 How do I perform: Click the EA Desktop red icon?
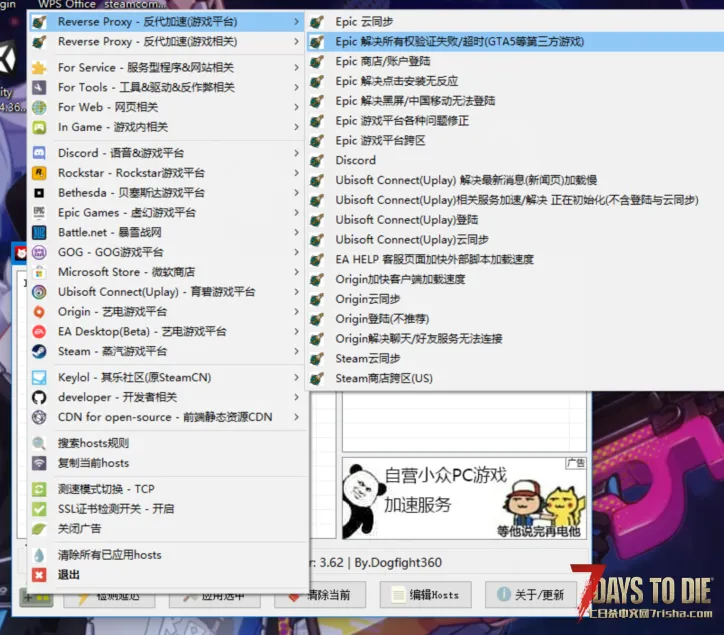coord(39,332)
